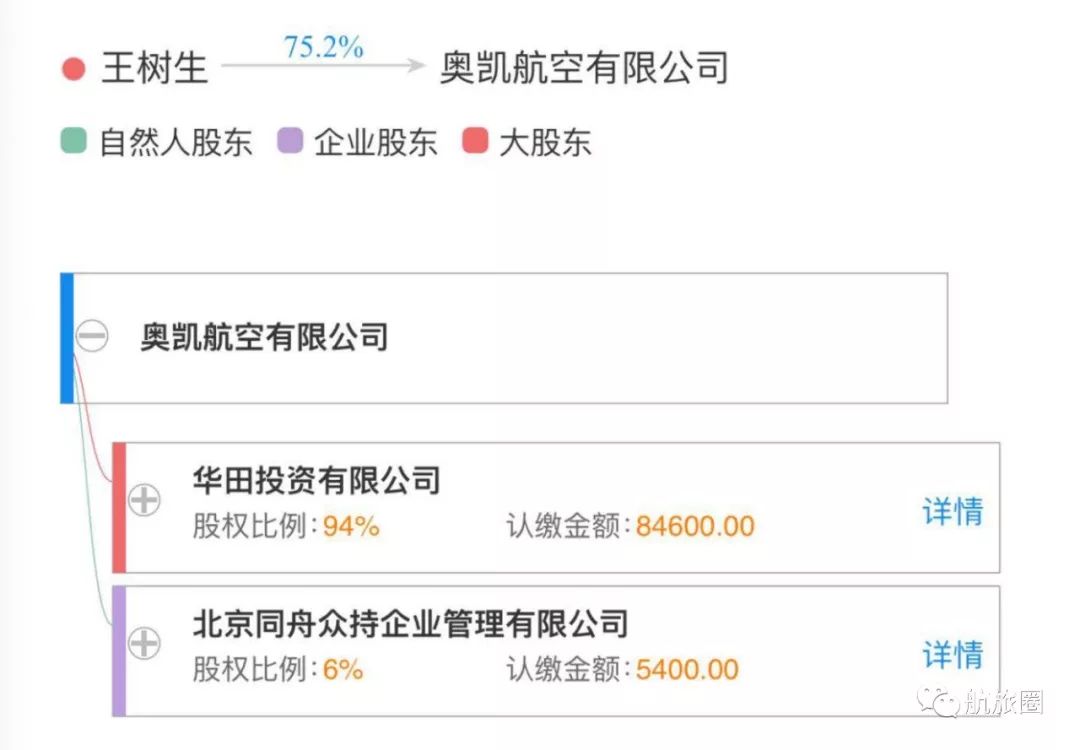The height and width of the screenshot is (750, 1080).
Task: Click the 奥凯航空有限公司 tree root title
Action: [264, 337]
